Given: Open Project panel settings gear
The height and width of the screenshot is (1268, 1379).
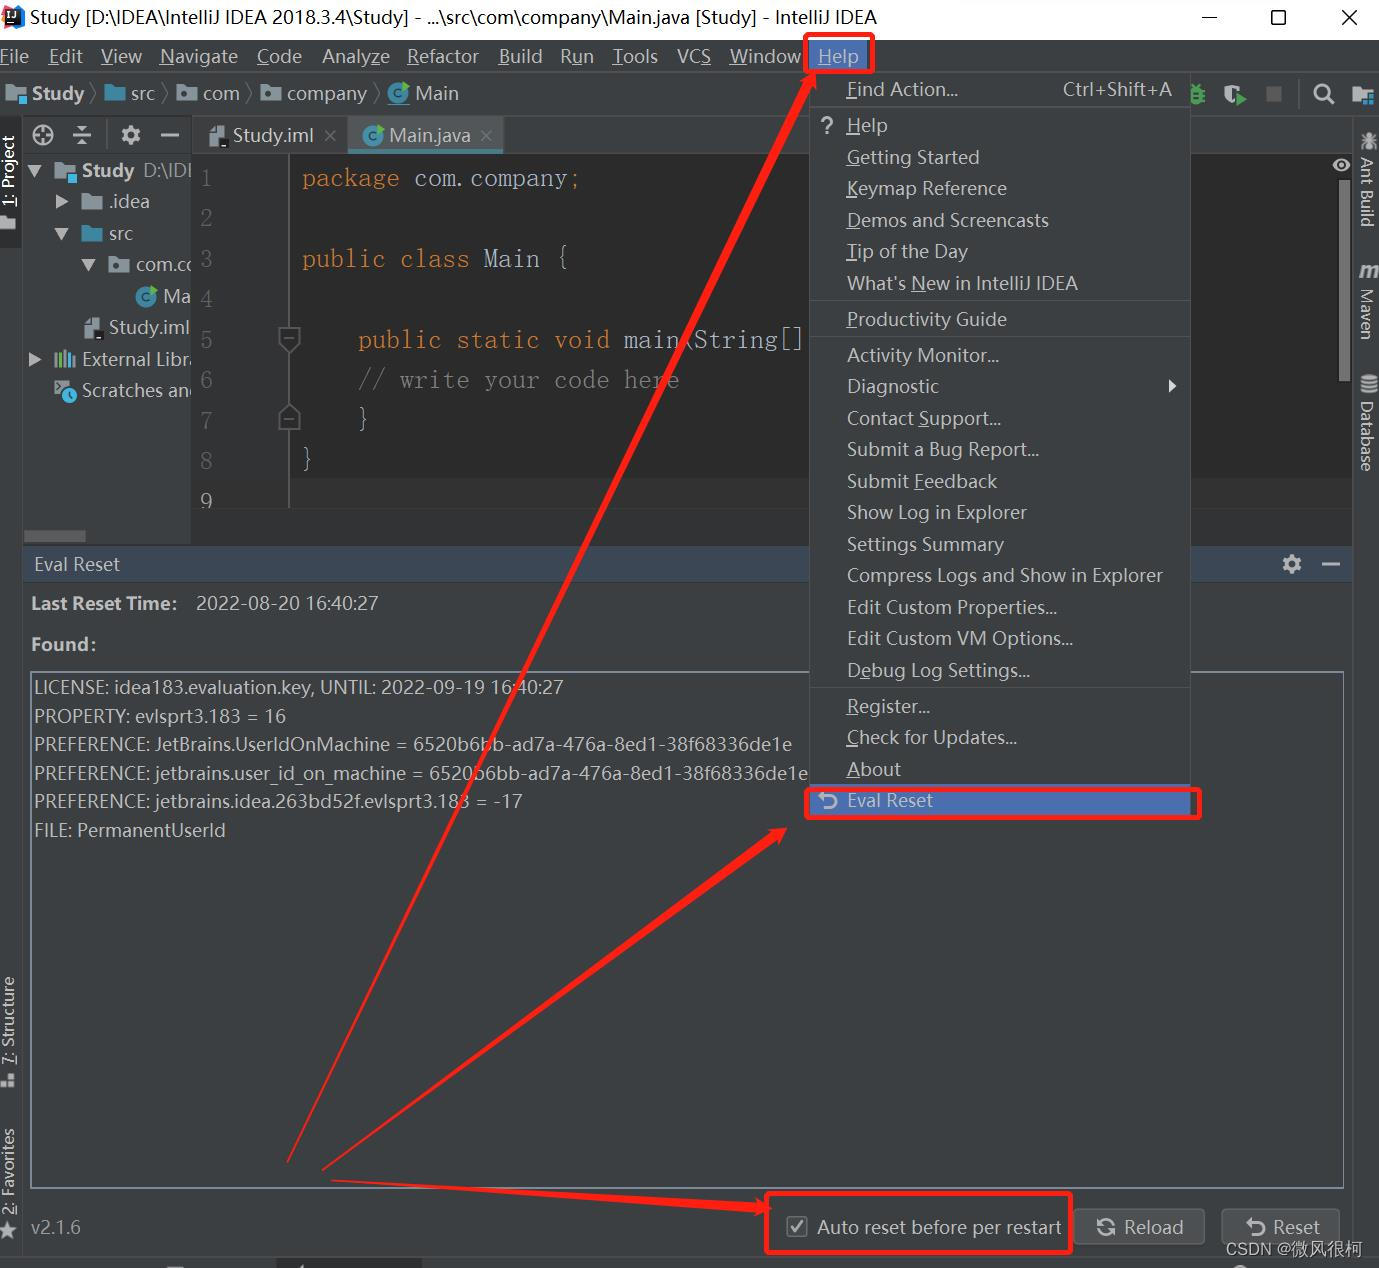Looking at the screenshot, I should 131,135.
